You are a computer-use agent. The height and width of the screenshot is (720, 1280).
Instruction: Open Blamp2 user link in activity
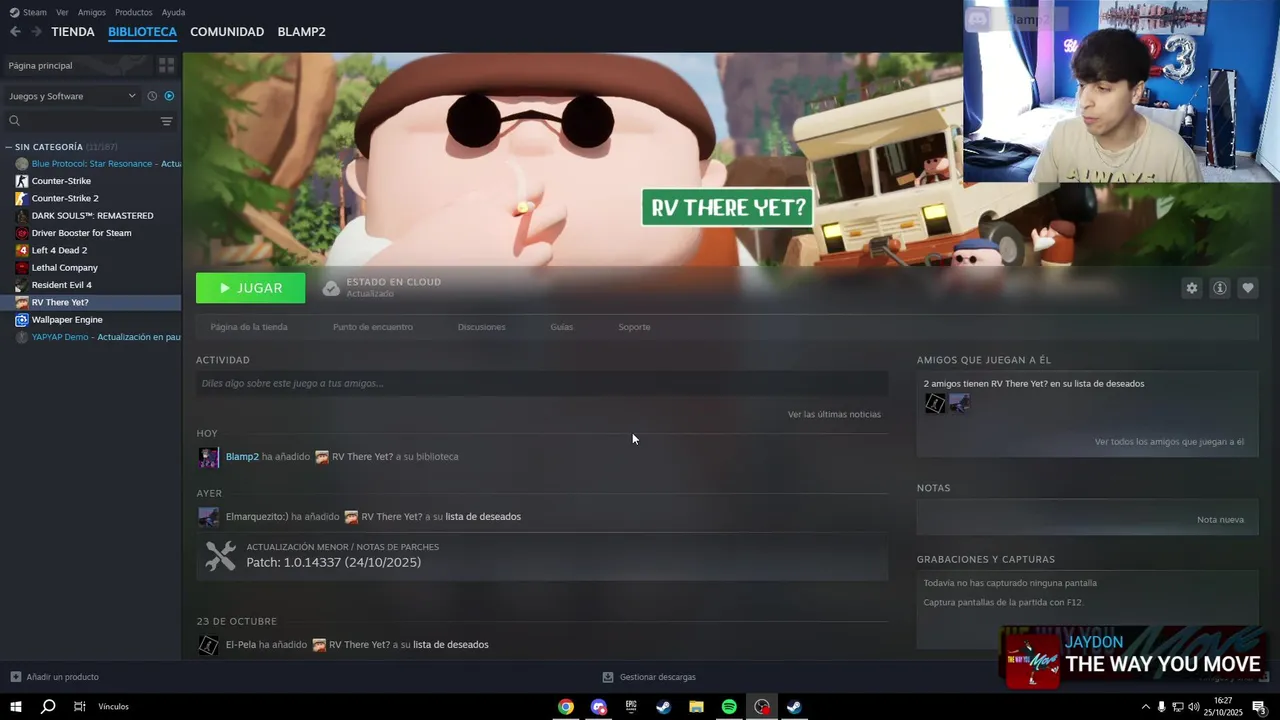point(242,457)
